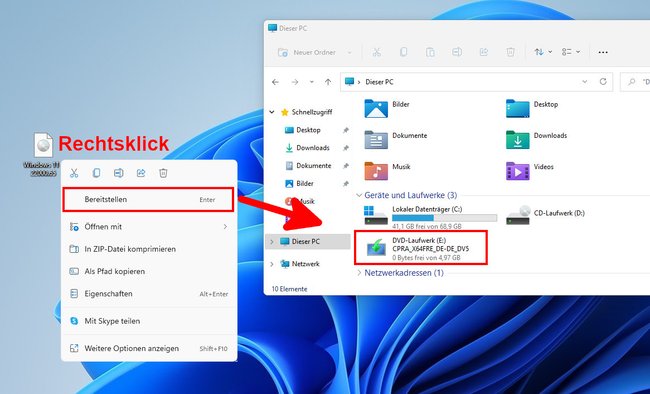The image size is (650, 394).
Task: Click the three-dots more options button
Action: 603,52
